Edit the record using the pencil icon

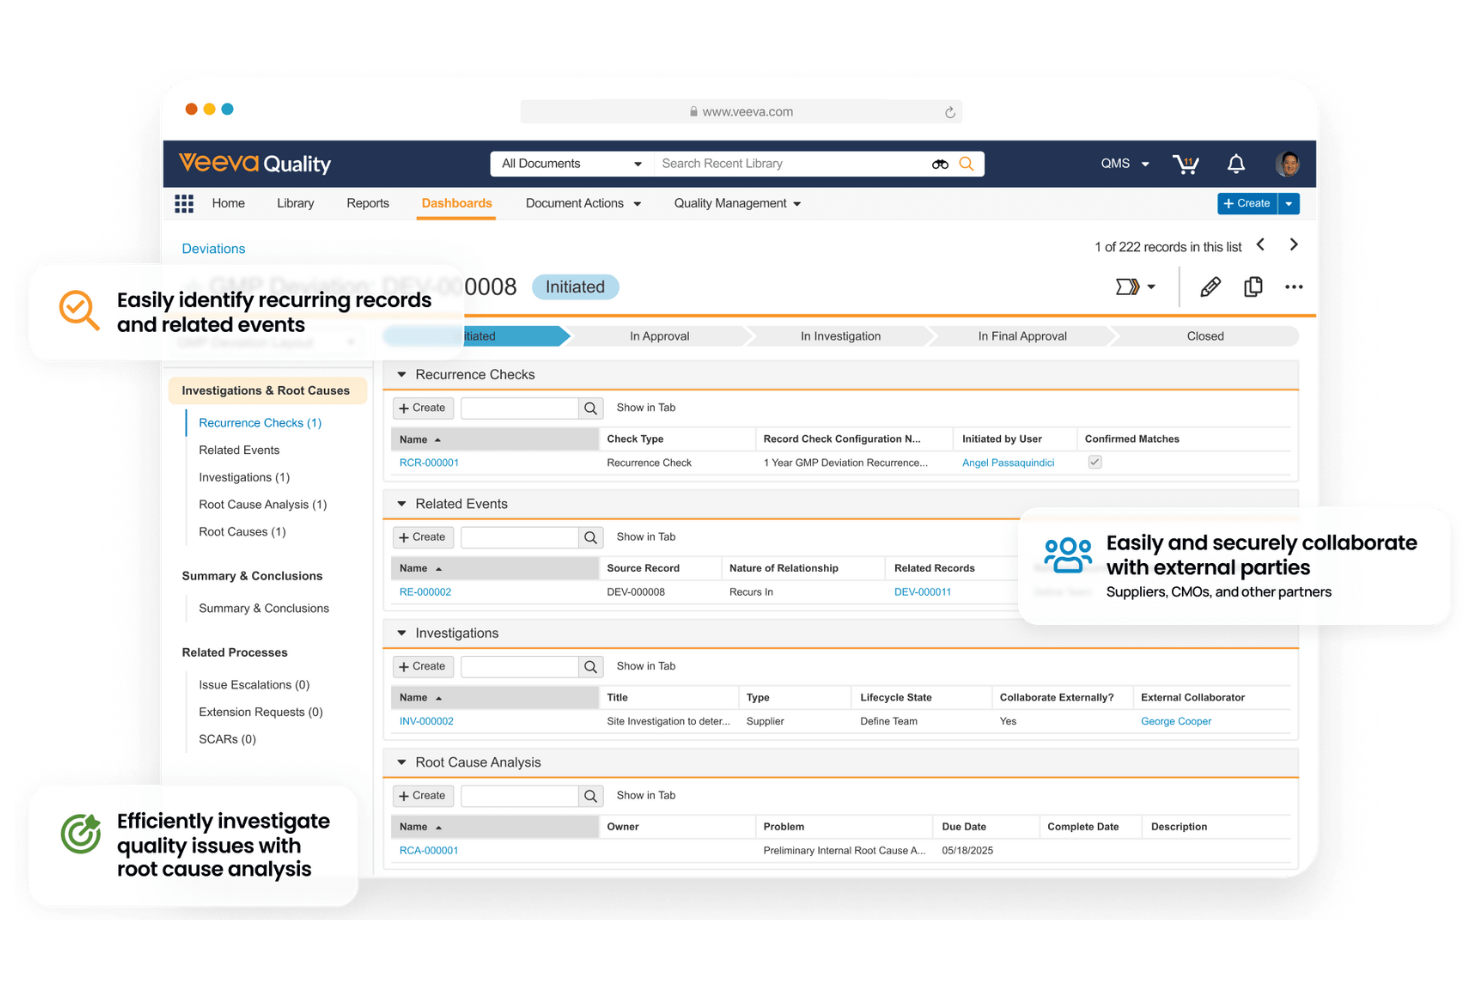pyautogui.click(x=1210, y=287)
